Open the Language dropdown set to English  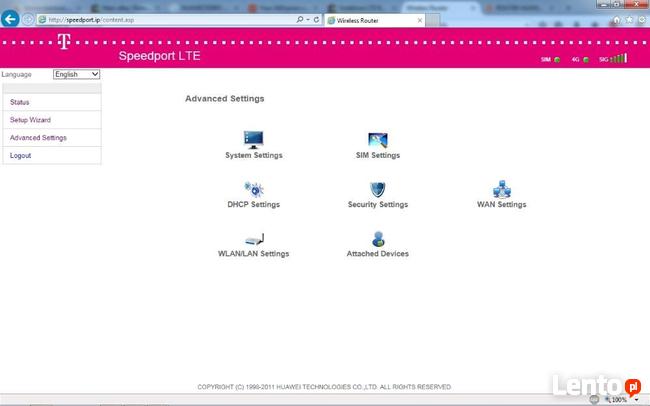coord(76,74)
